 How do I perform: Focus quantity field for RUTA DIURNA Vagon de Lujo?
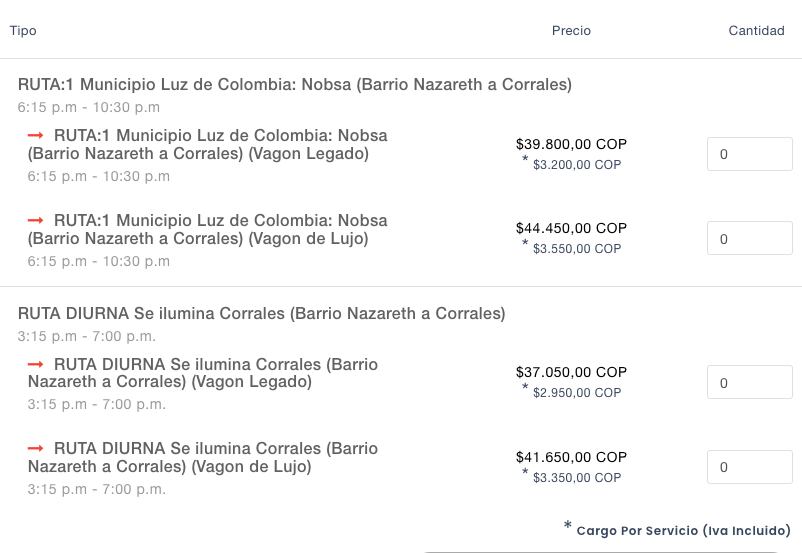pyautogui.click(x=749, y=467)
